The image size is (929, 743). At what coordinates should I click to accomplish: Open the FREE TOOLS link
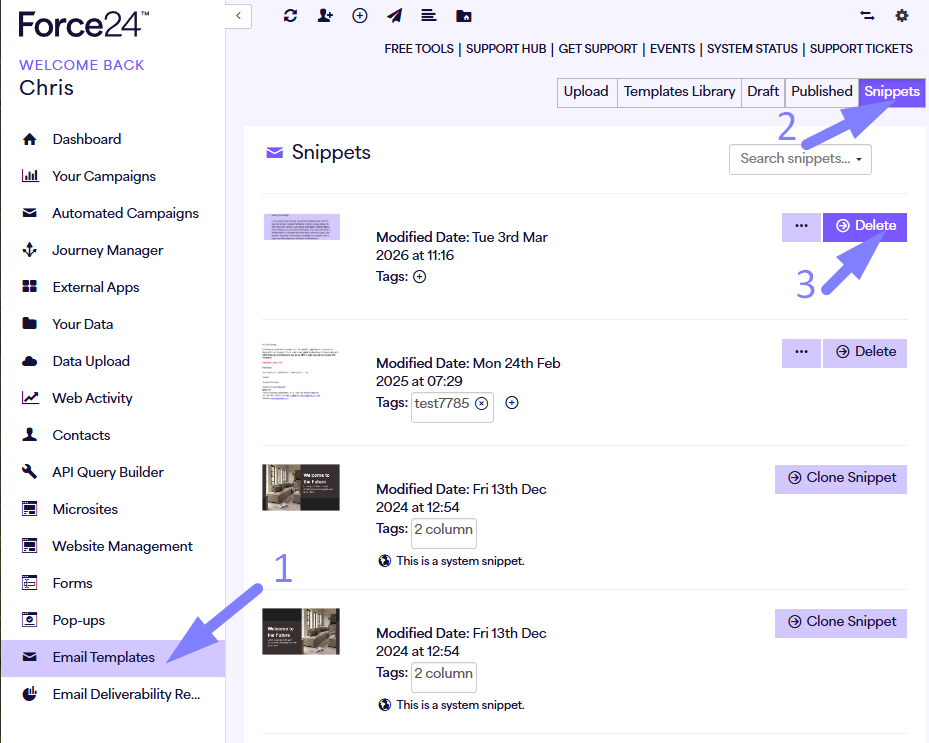(419, 49)
